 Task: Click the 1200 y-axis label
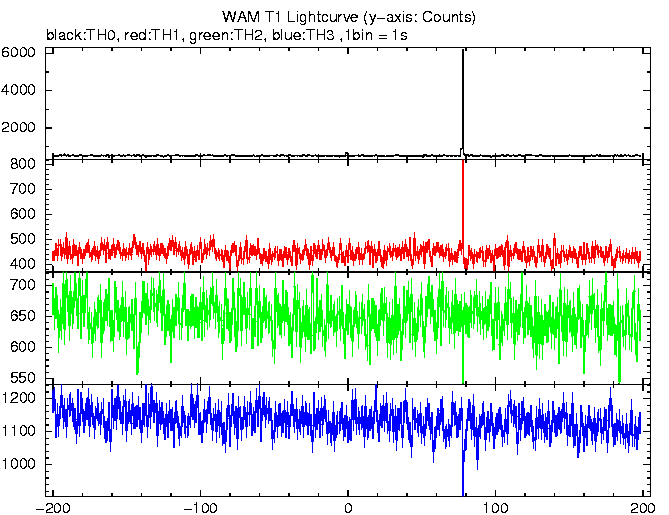[x=18, y=398]
